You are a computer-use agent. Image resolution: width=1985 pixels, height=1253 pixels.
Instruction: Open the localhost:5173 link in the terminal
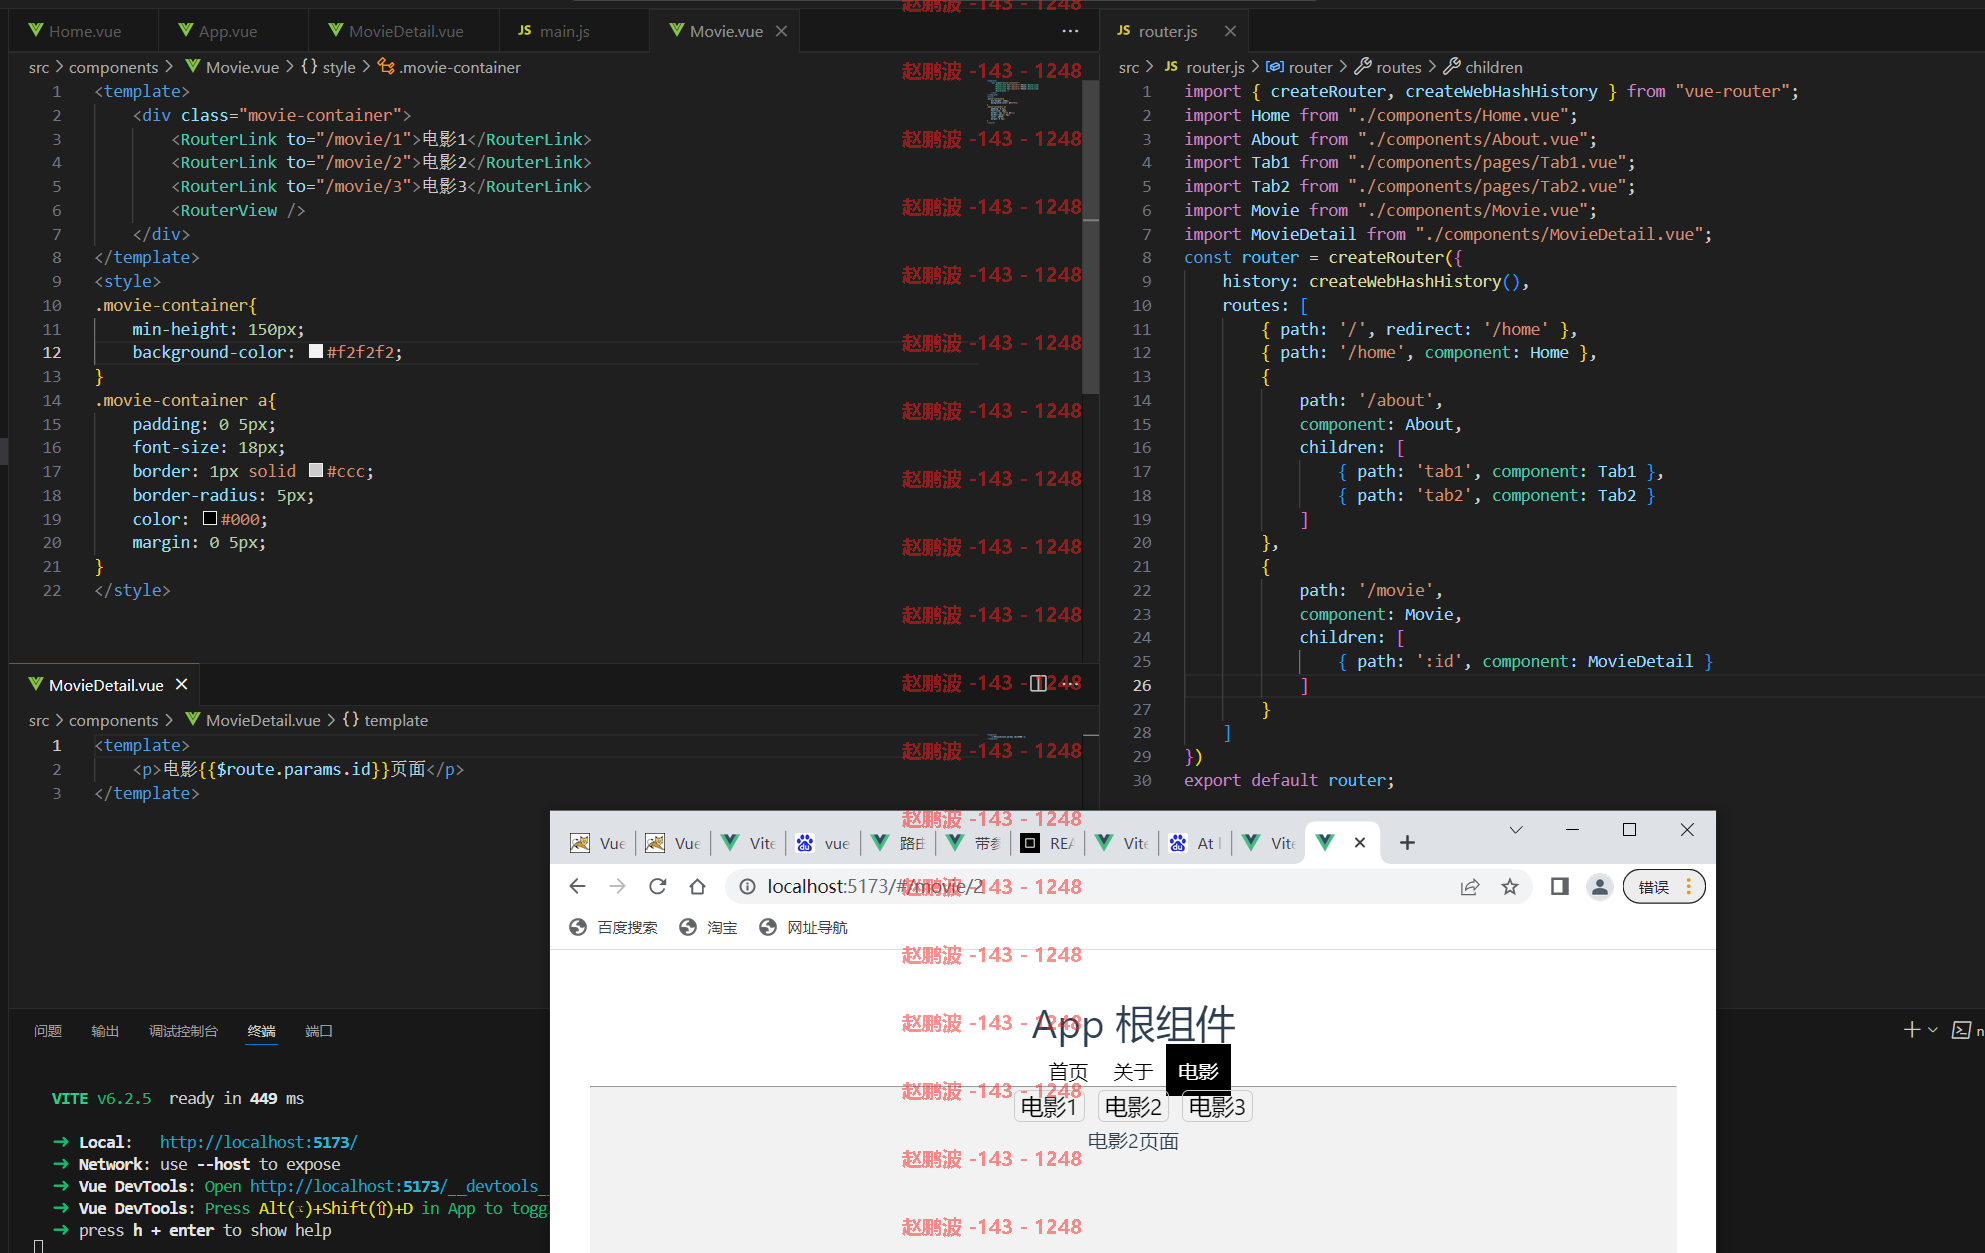(258, 1142)
